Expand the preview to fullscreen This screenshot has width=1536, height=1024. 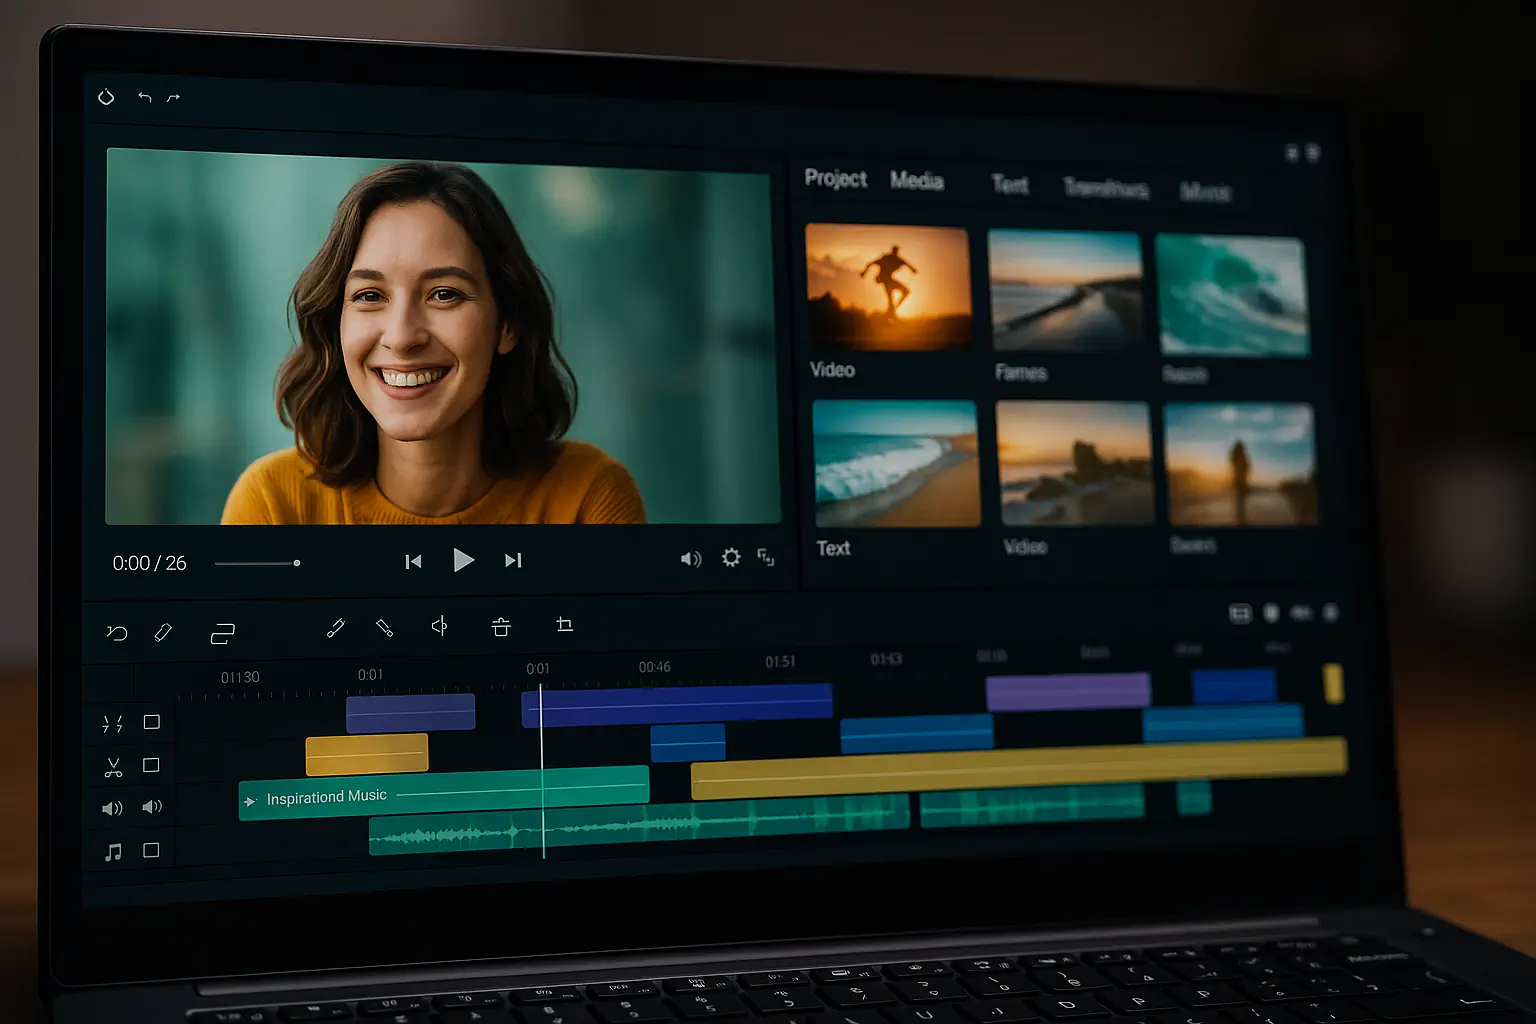click(x=766, y=557)
